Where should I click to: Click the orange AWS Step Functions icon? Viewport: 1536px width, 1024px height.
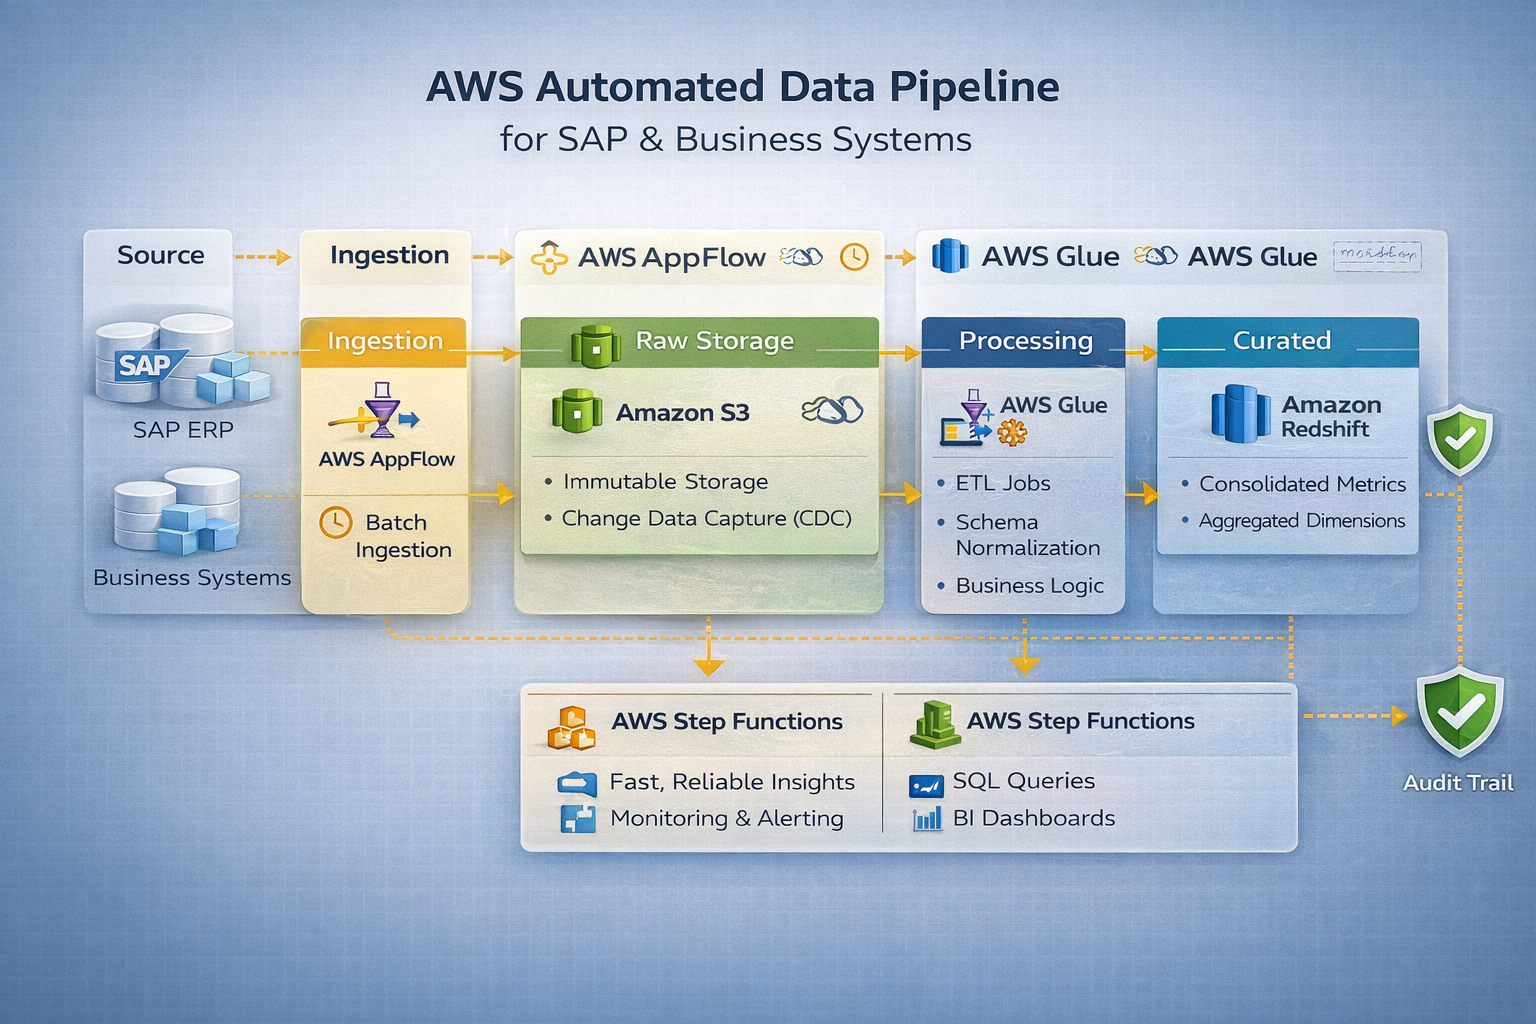pyautogui.click(x=571, y=728)
